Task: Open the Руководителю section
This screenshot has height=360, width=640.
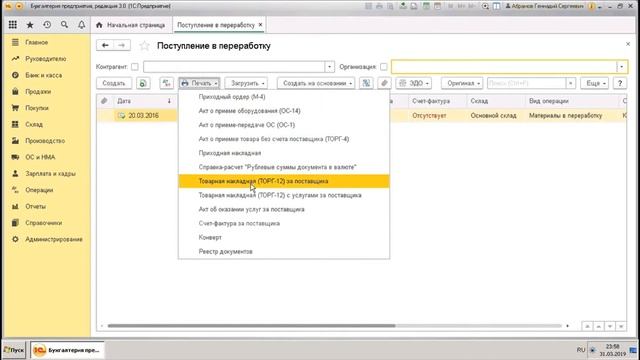Action: point(45,59)
